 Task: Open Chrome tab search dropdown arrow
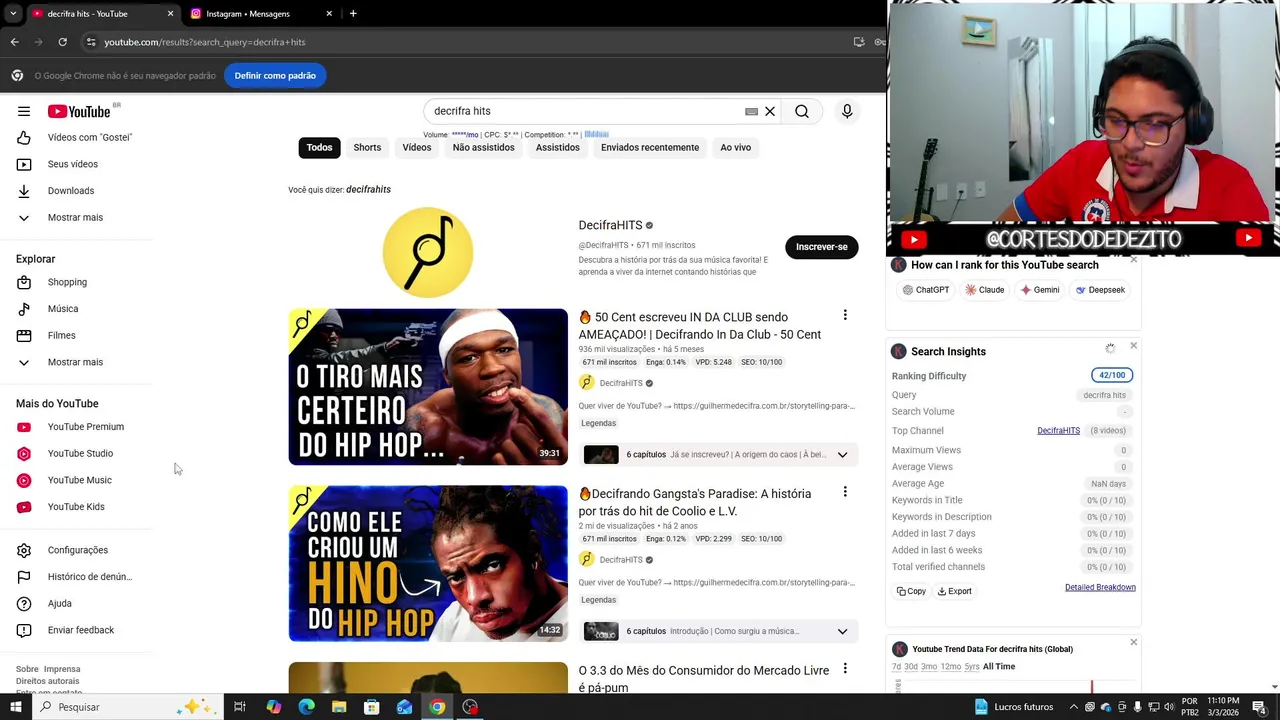[12, 14]
